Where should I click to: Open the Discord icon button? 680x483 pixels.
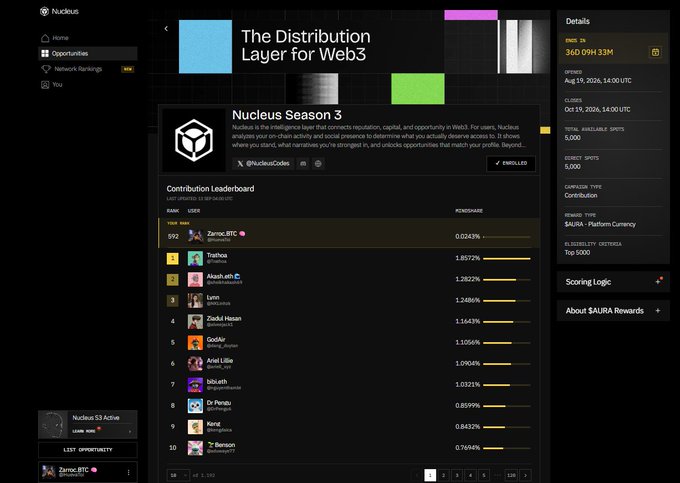point(303,163)
